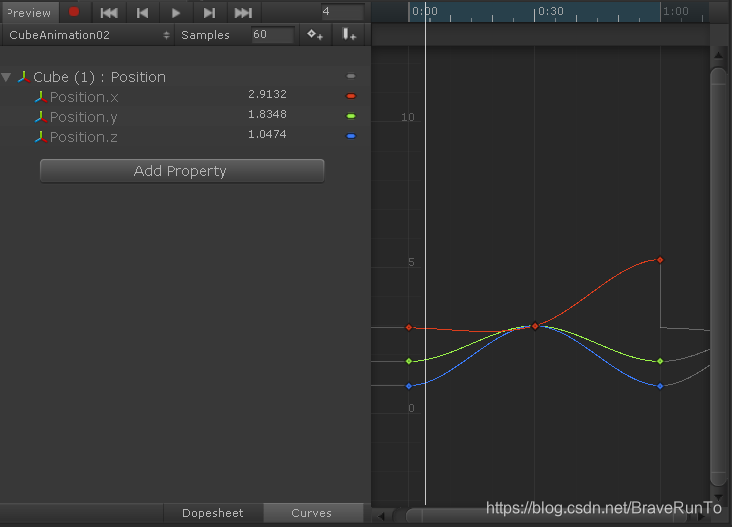Enable the red record keyframe button
Image resolution: width=732 pixels, height=527 pixels.
74,12
